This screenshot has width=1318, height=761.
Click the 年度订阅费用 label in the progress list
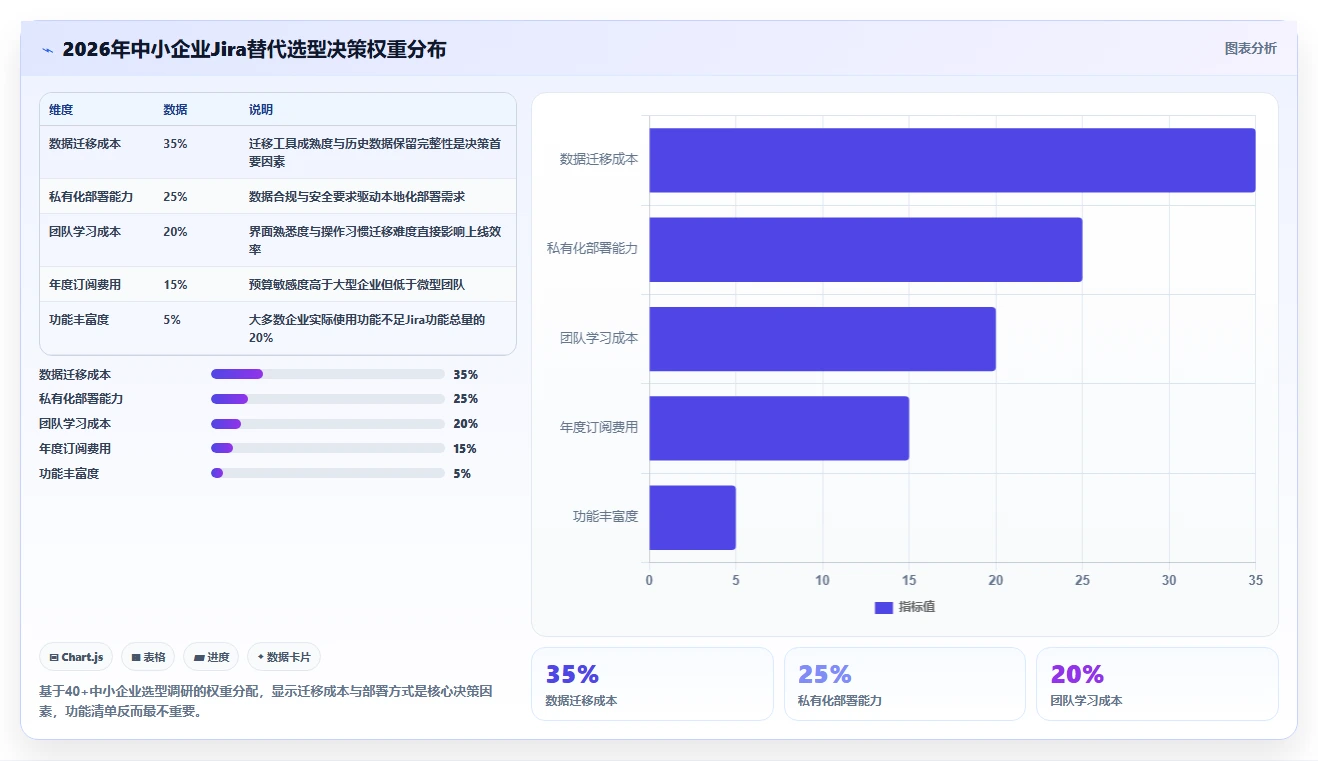pos(75,449)
